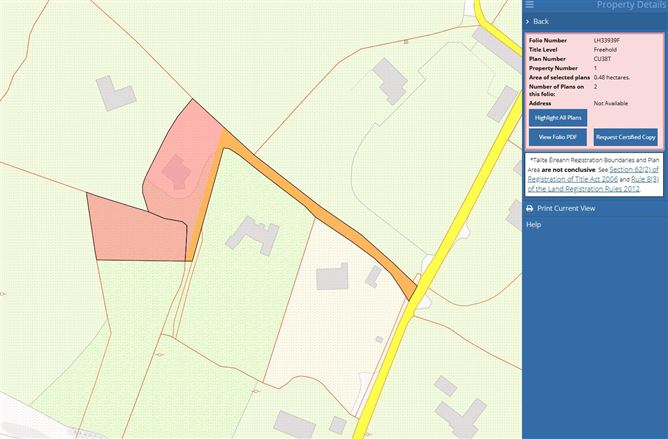Click the large grey building in green field
The image size is (668, 439).
tap(252, 236)
